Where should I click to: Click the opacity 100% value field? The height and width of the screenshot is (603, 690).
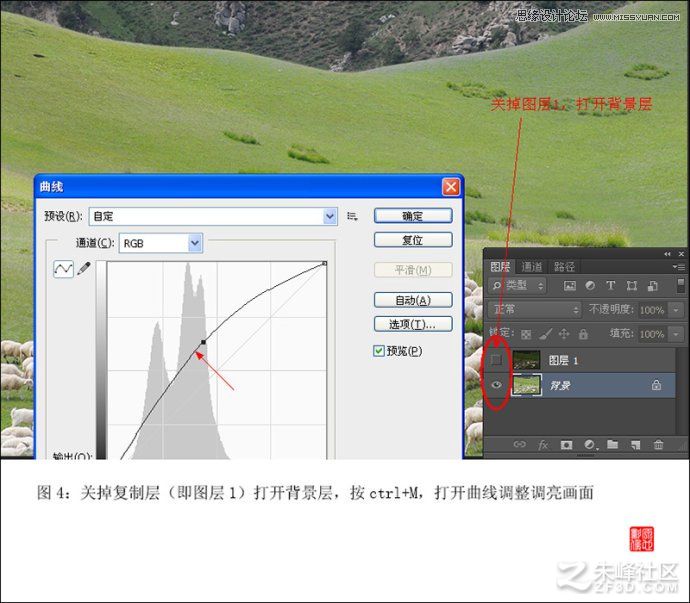pyautogui.click(x=651, y=310)
